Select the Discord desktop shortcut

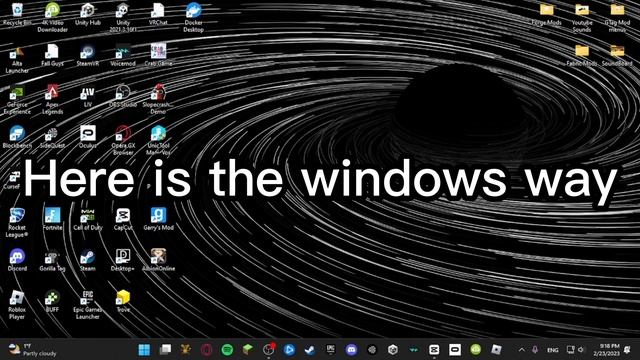point(17,260)
